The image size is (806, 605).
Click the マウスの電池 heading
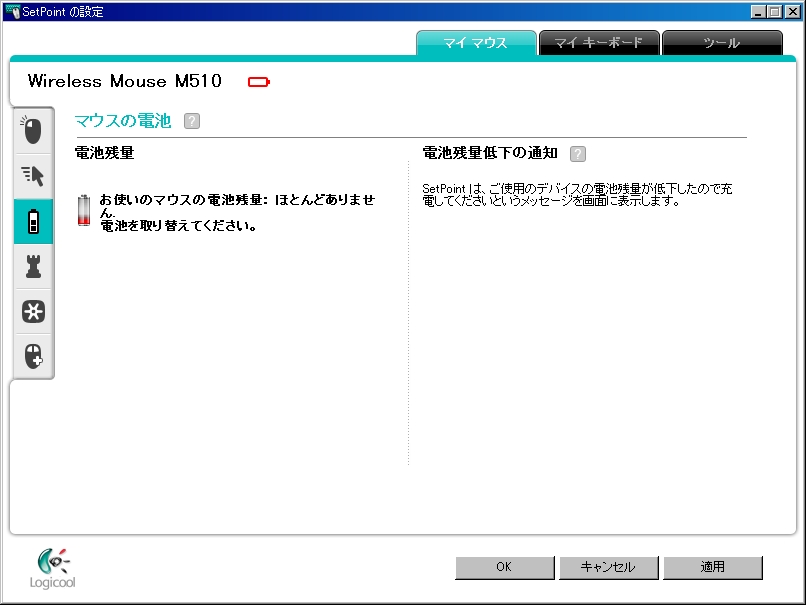pyautogui.click(x=123, y=121)
